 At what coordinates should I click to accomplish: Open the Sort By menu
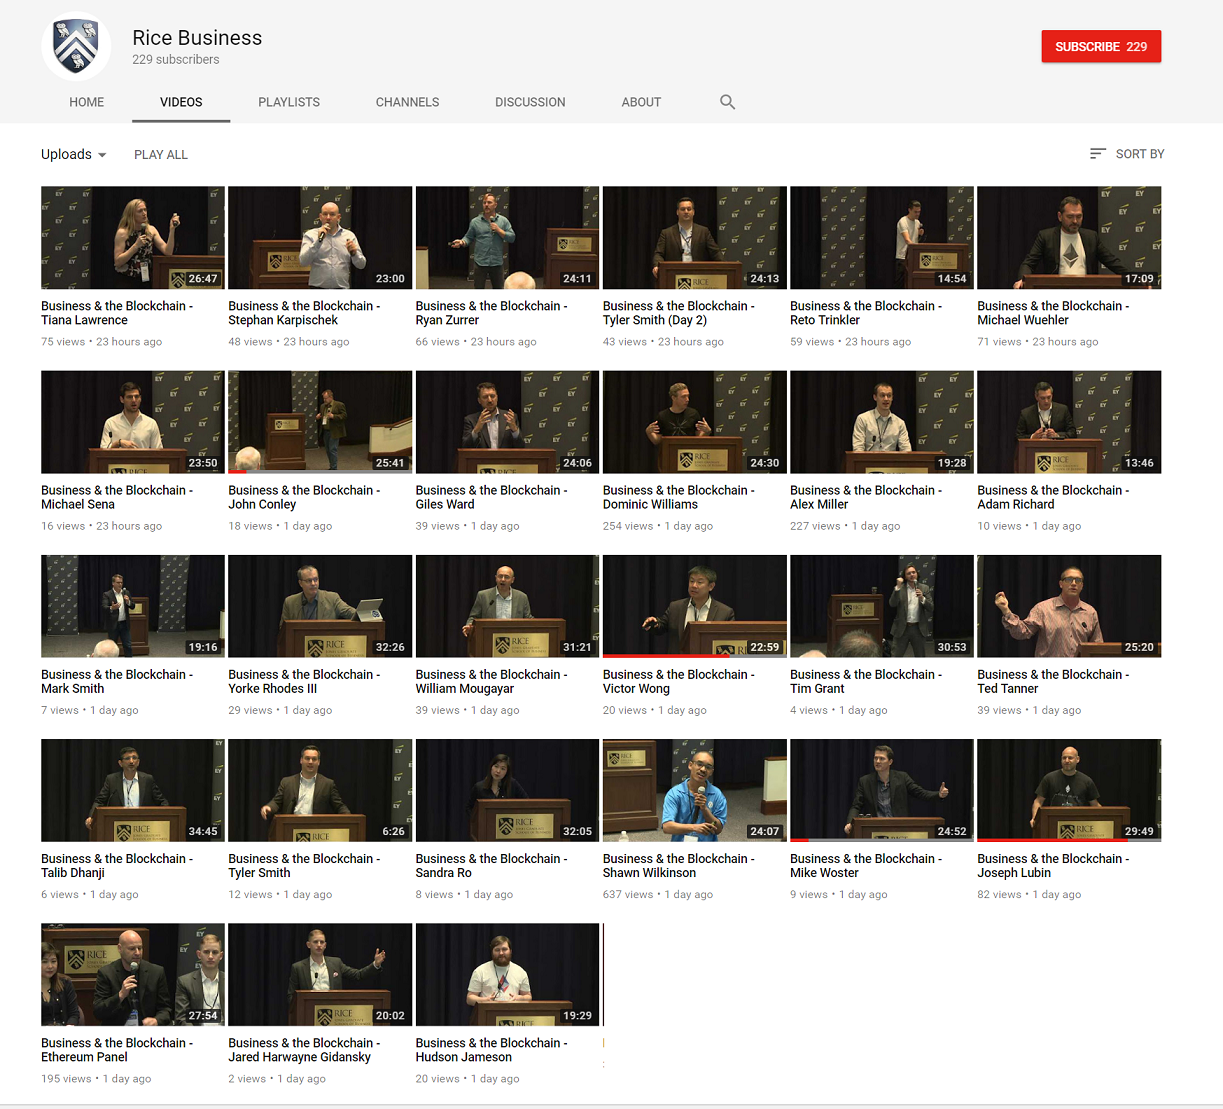coord(1127,154)
